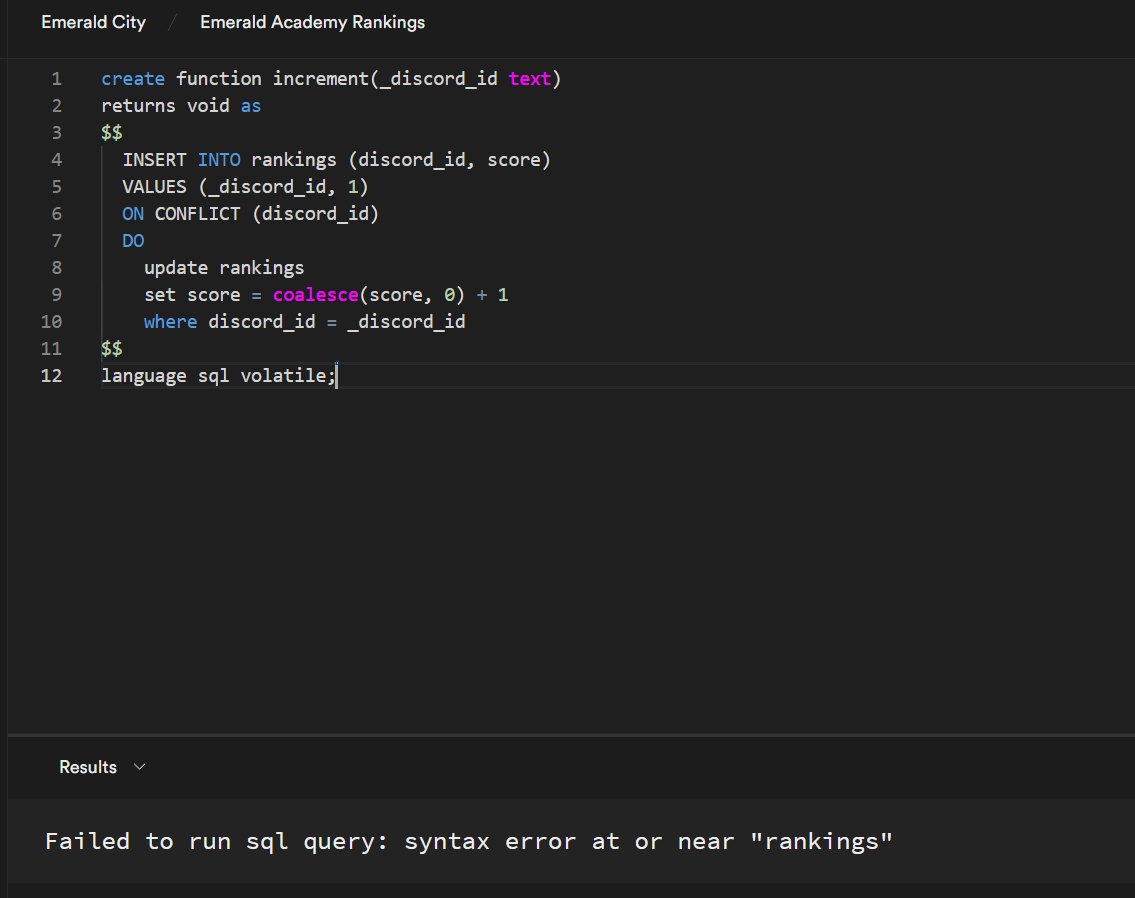Click the blue 'ON' keyword
The height and width of the screenshot is (898, 1135).
point(133,214)
